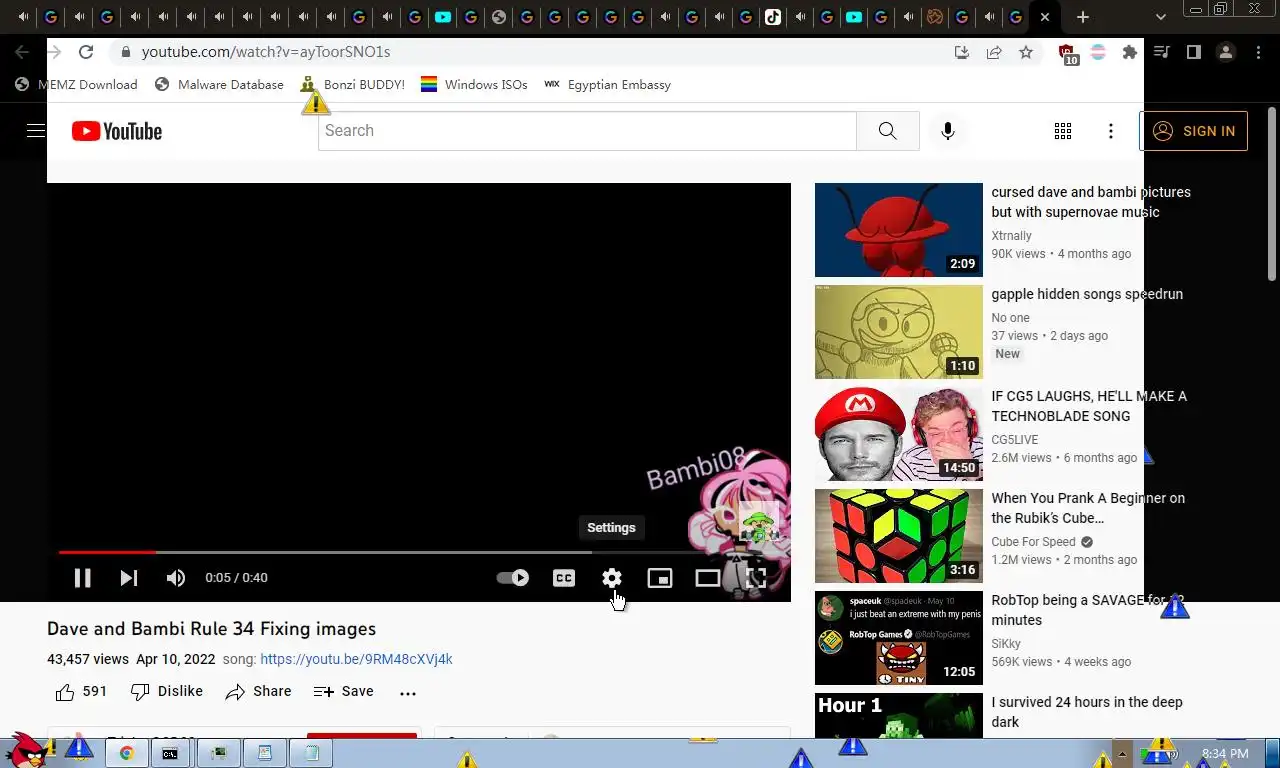
Task: Skip to the next video
Action: [x=129, y=578]
